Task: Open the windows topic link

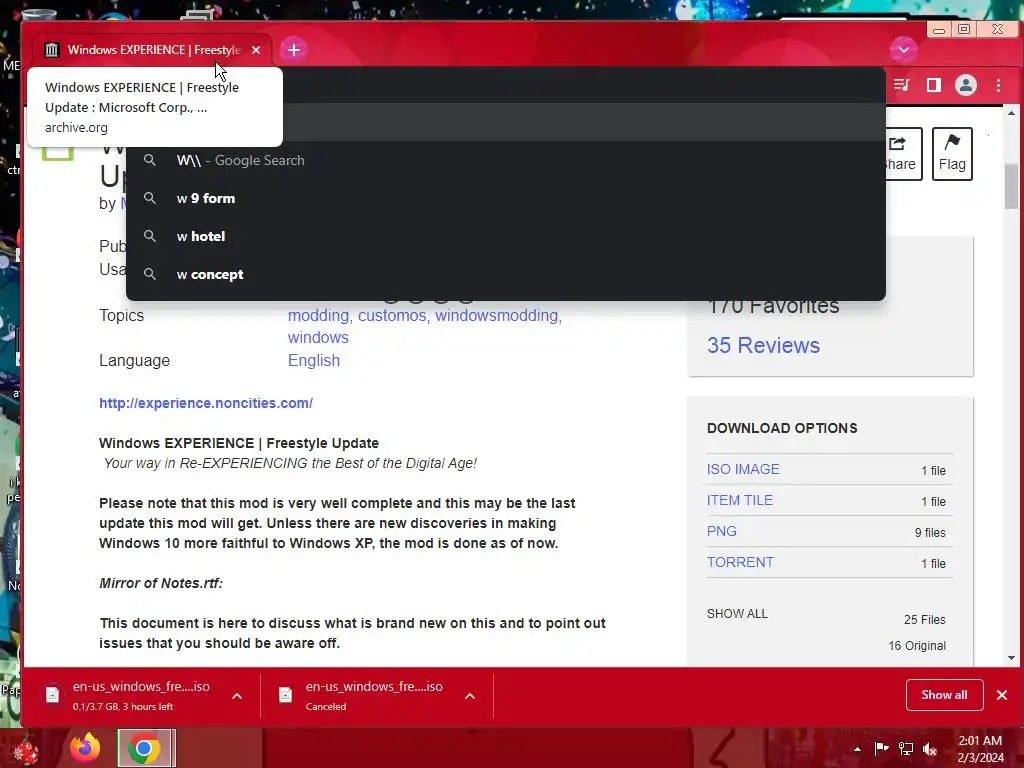Action: coord(318,338)
